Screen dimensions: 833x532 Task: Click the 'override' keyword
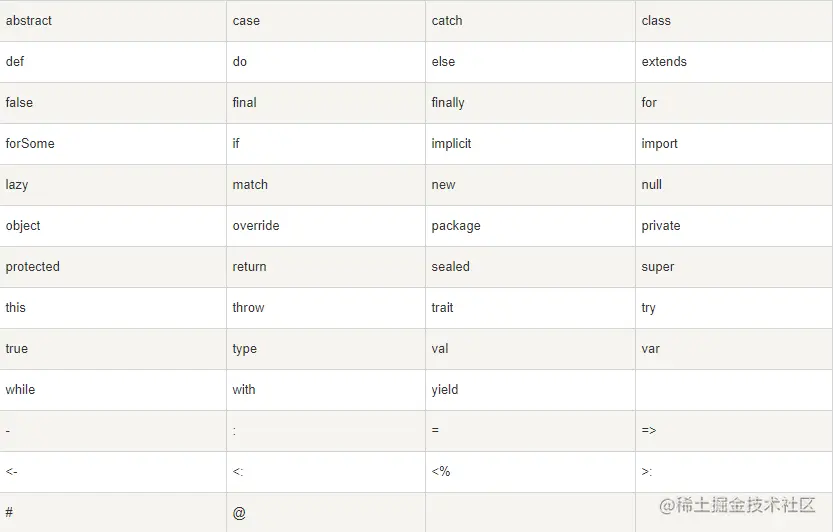pyautogui.click(x=256, y=226)
